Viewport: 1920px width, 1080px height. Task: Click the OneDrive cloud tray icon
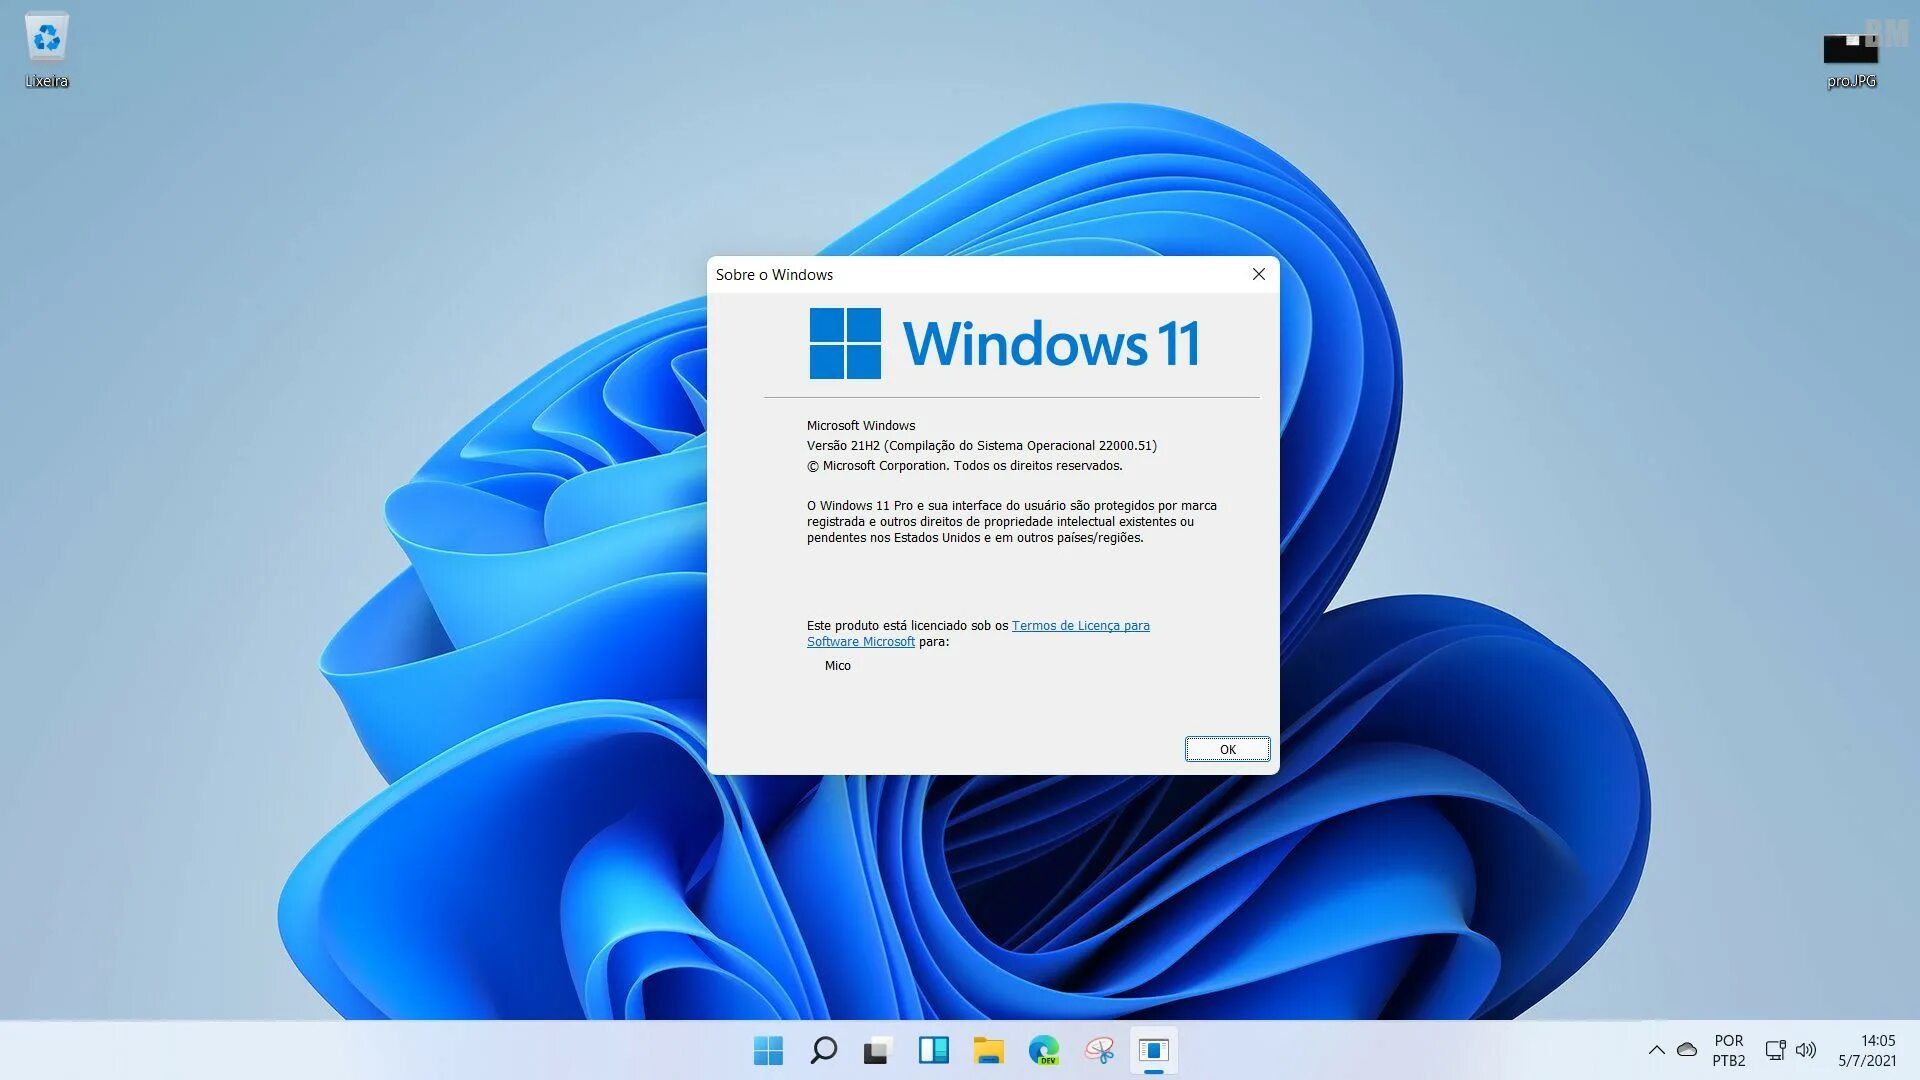pyautogui.click(x=1687, y=1050)
